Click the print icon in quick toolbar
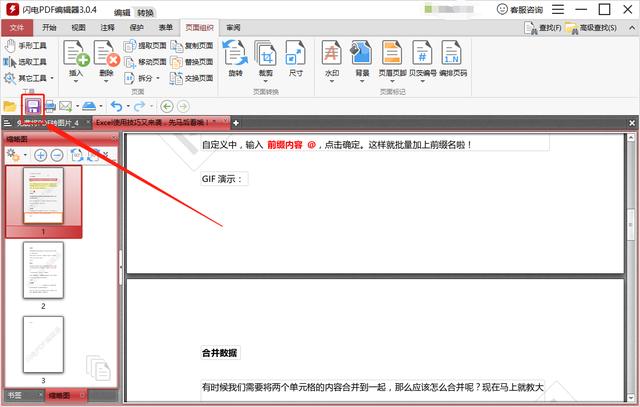This screenshot has height=407, width=640. click(49, 106)
